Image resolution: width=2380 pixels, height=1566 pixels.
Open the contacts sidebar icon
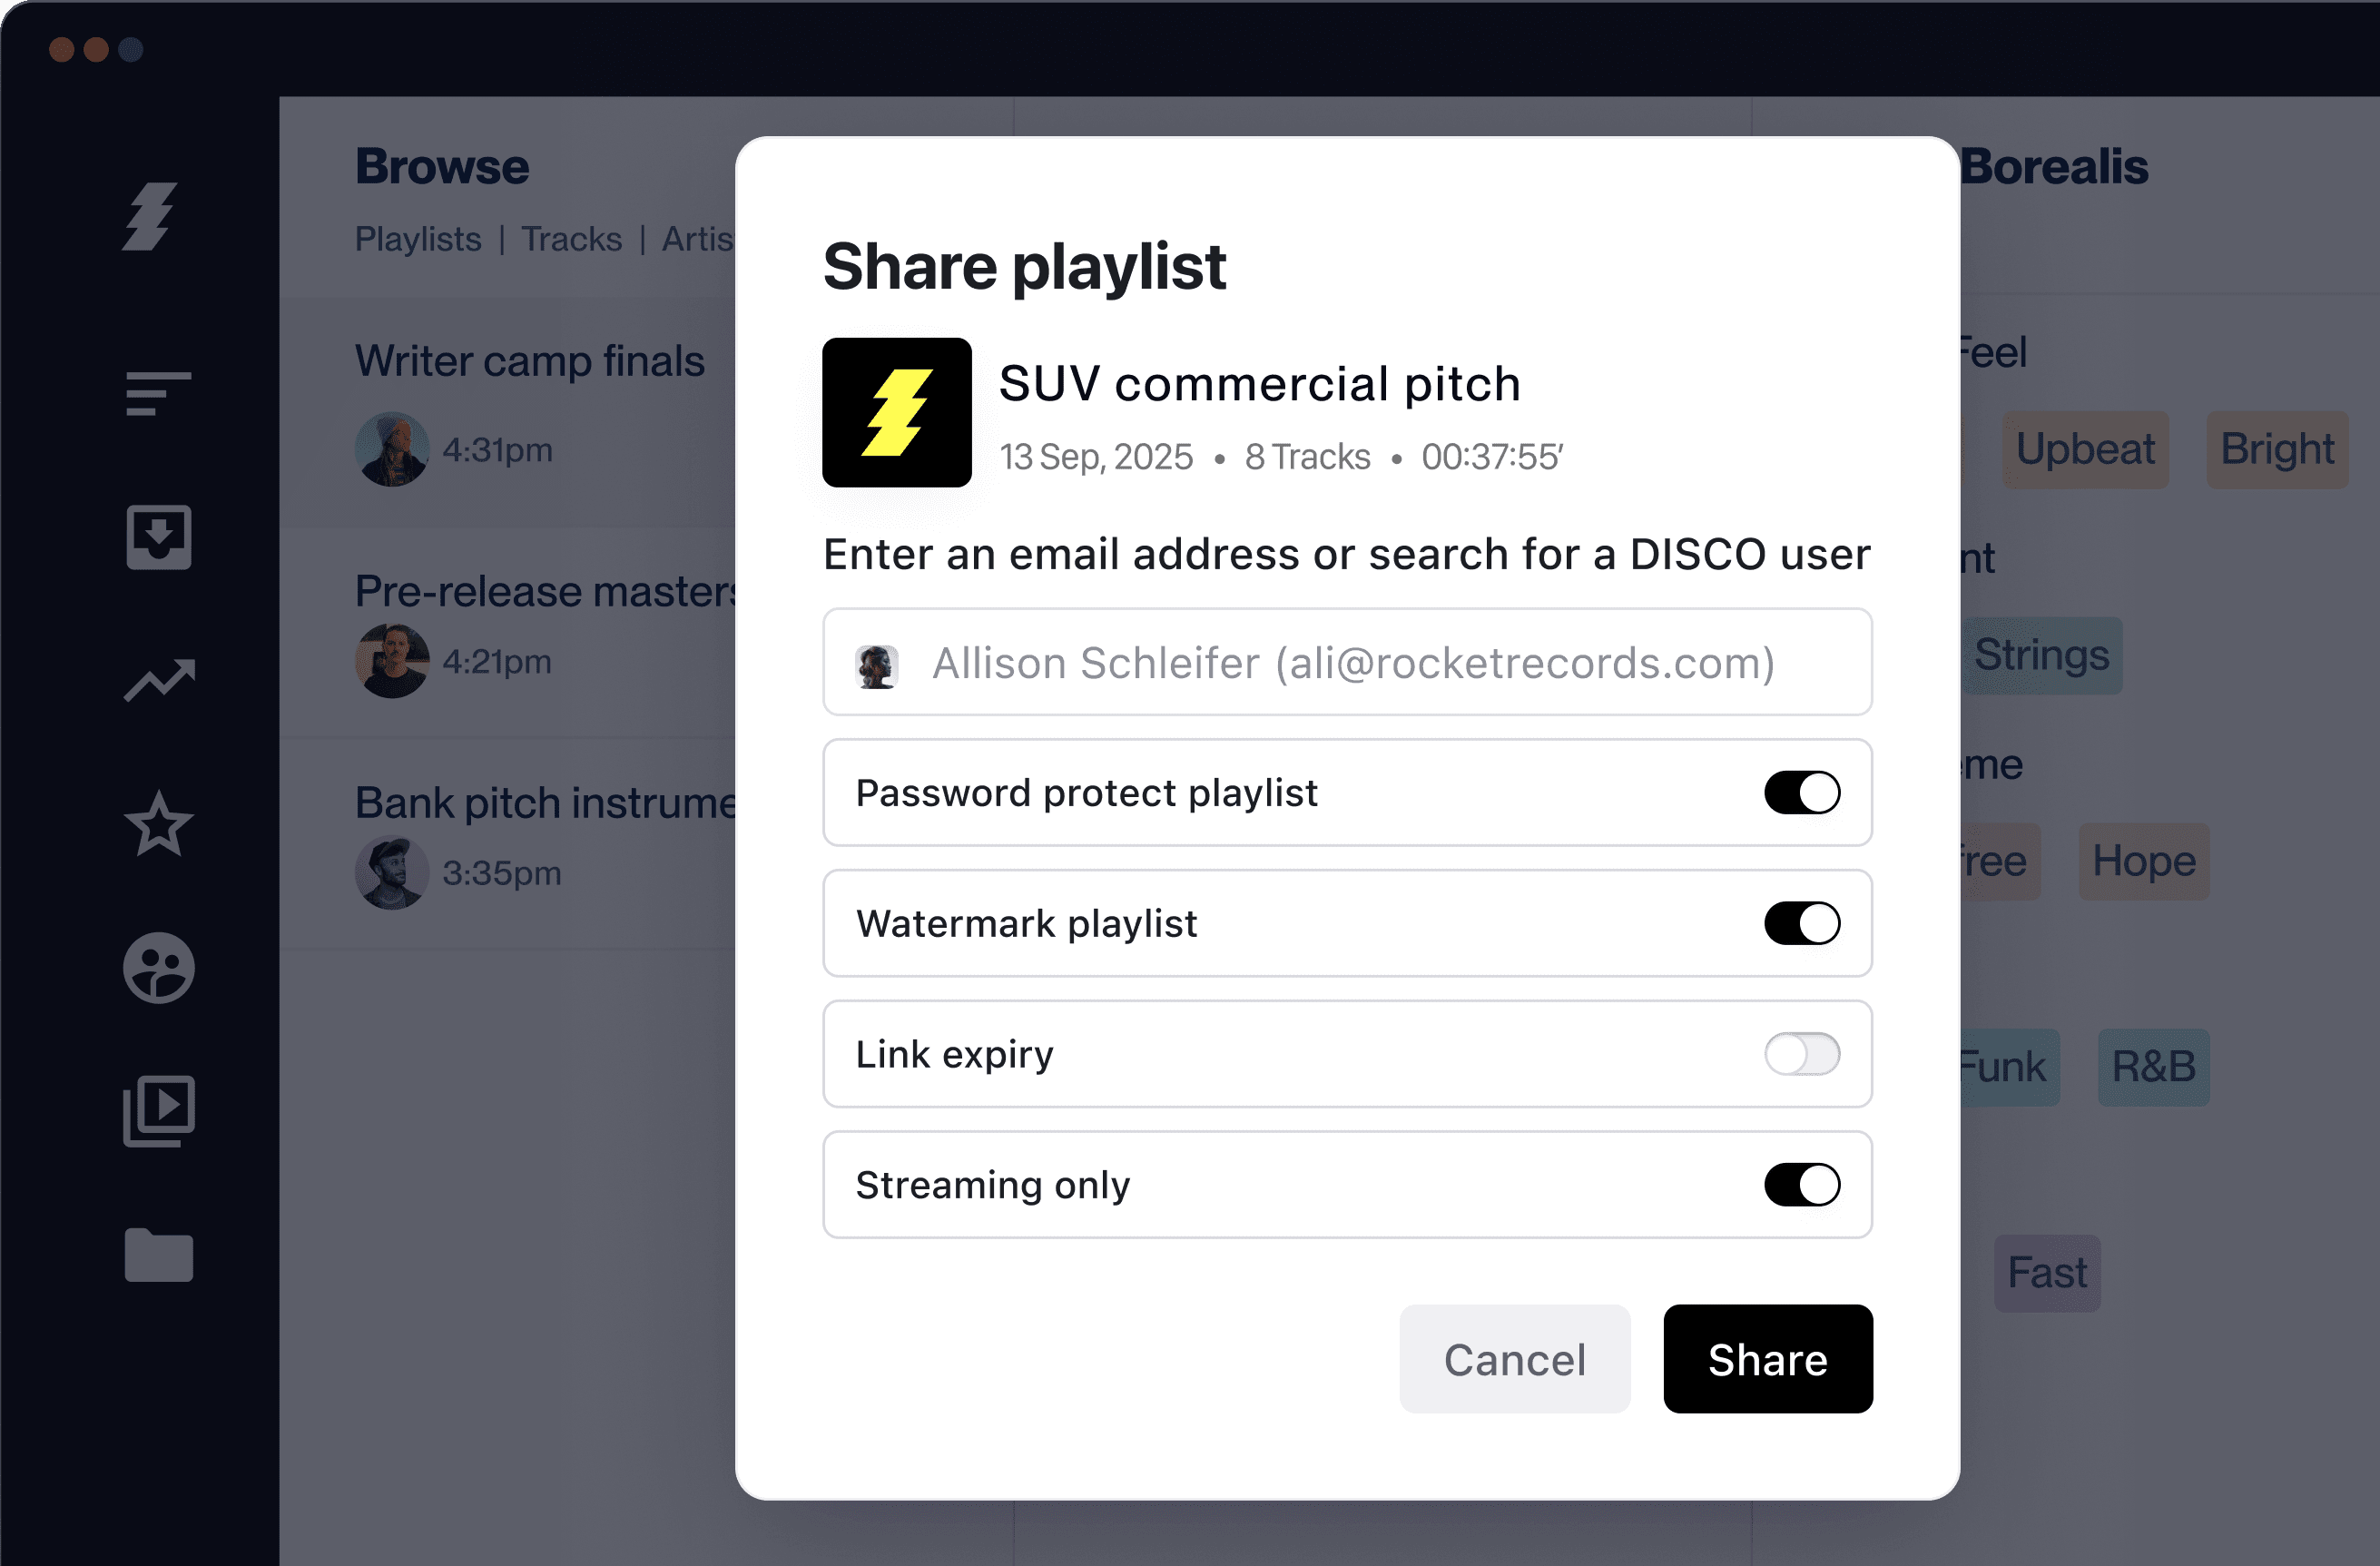[157, 967]
